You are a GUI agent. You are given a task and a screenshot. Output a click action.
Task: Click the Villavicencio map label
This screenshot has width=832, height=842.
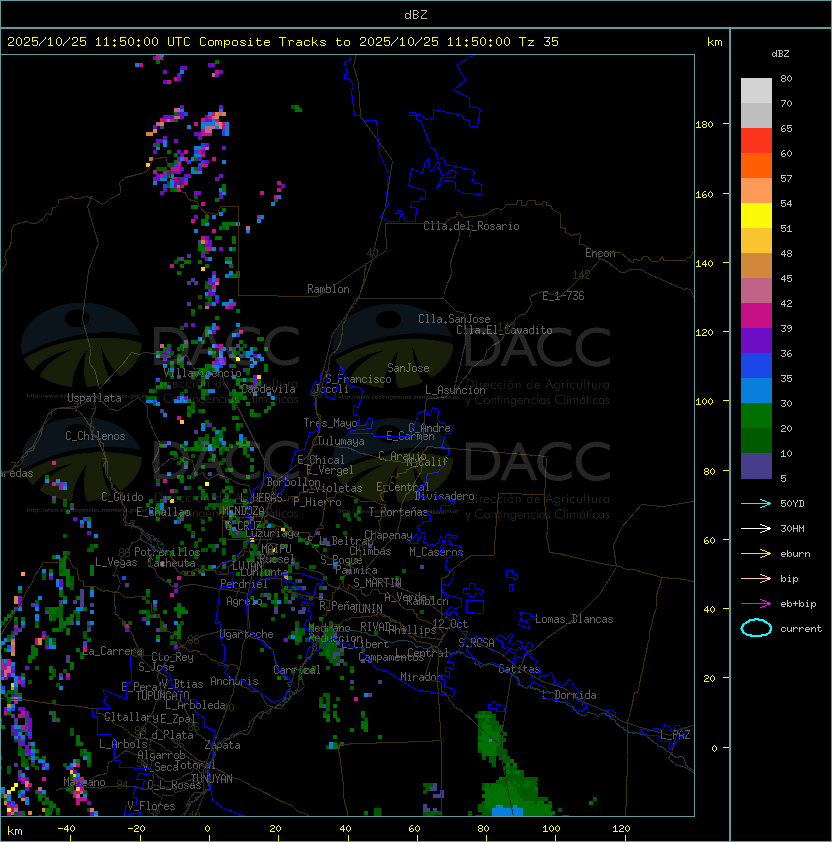coord(202,373)
